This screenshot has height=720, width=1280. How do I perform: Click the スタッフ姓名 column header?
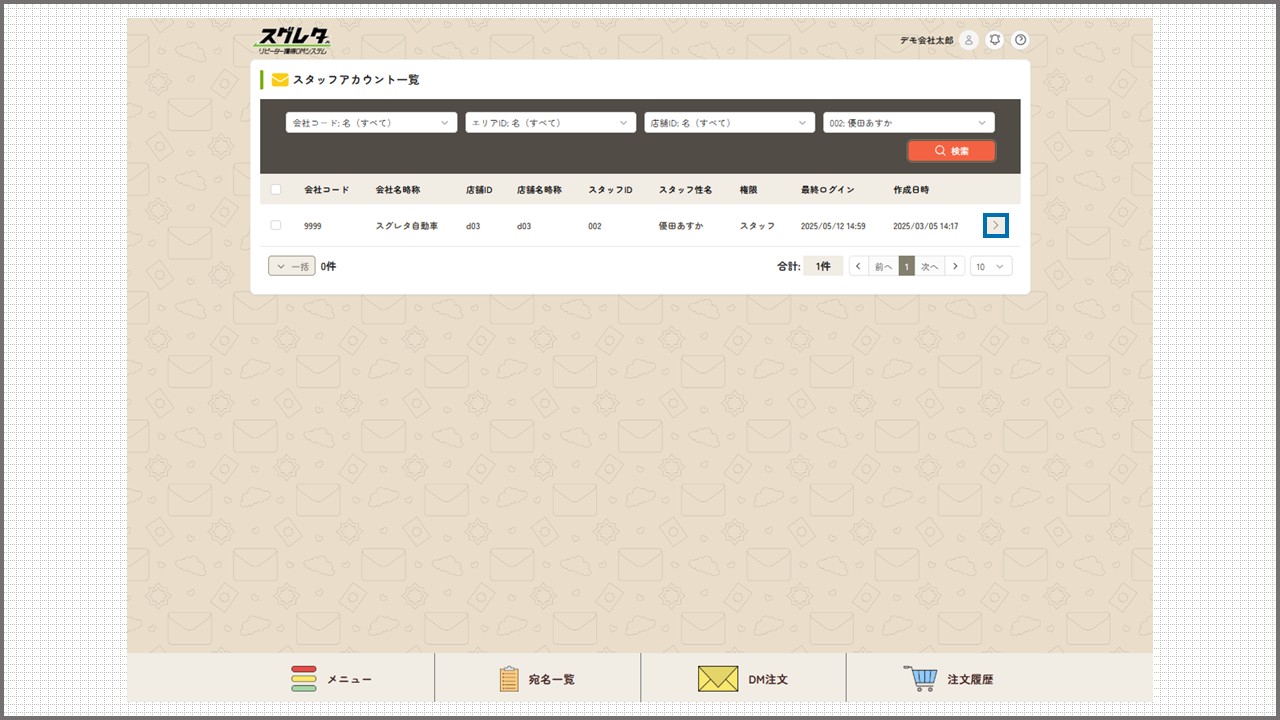[x=685, y=190]
